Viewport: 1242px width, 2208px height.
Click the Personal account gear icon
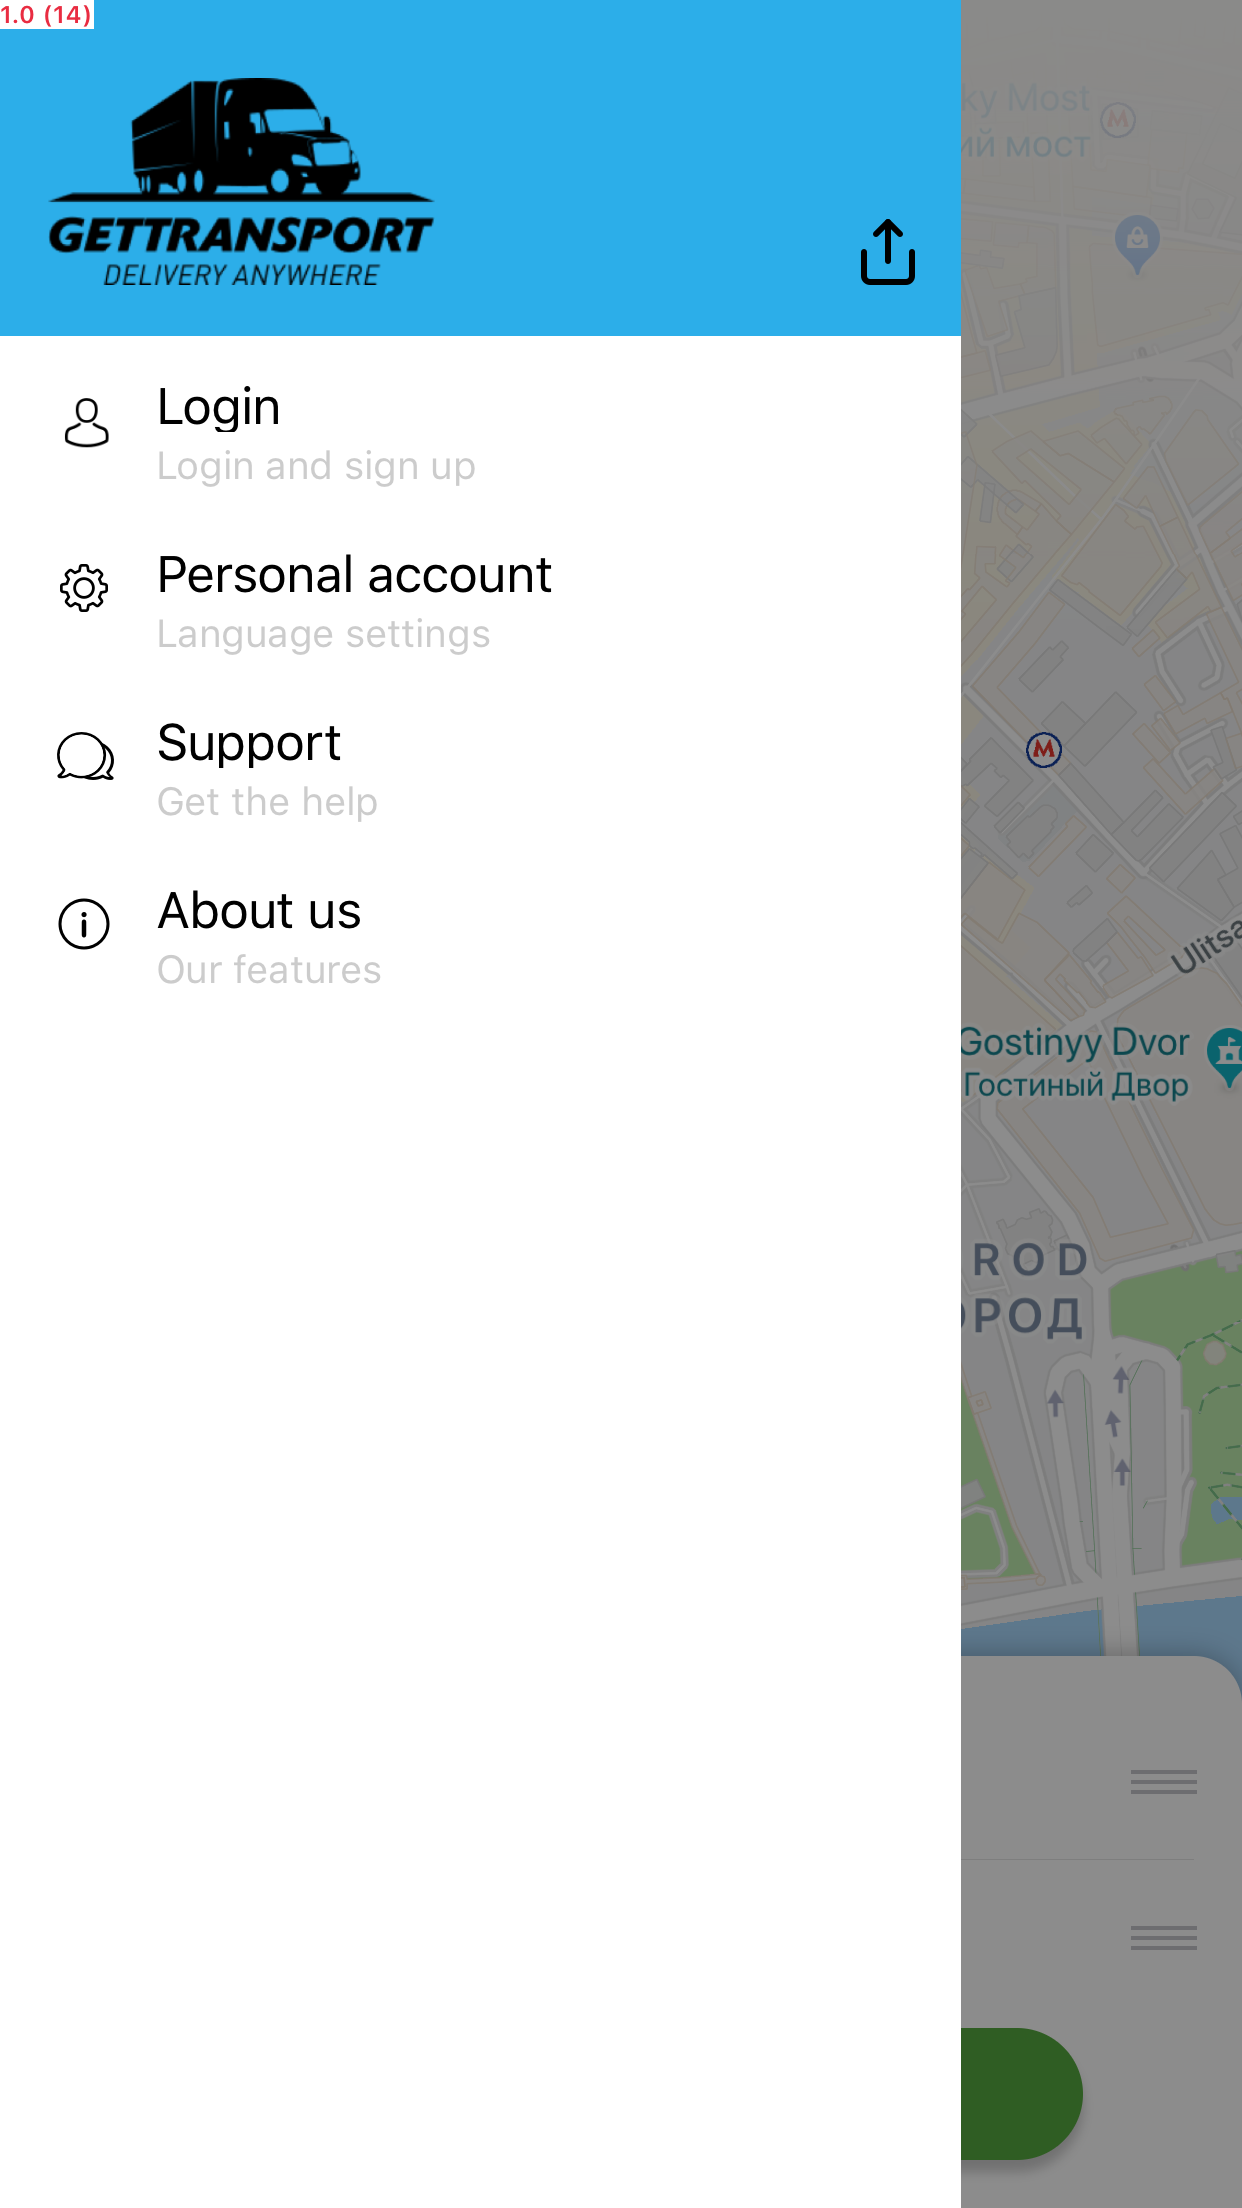point(84,588)
